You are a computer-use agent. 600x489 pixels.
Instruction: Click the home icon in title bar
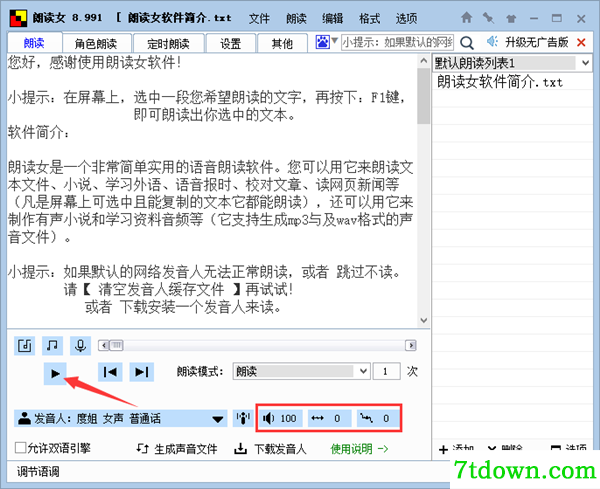coord(466,18)
